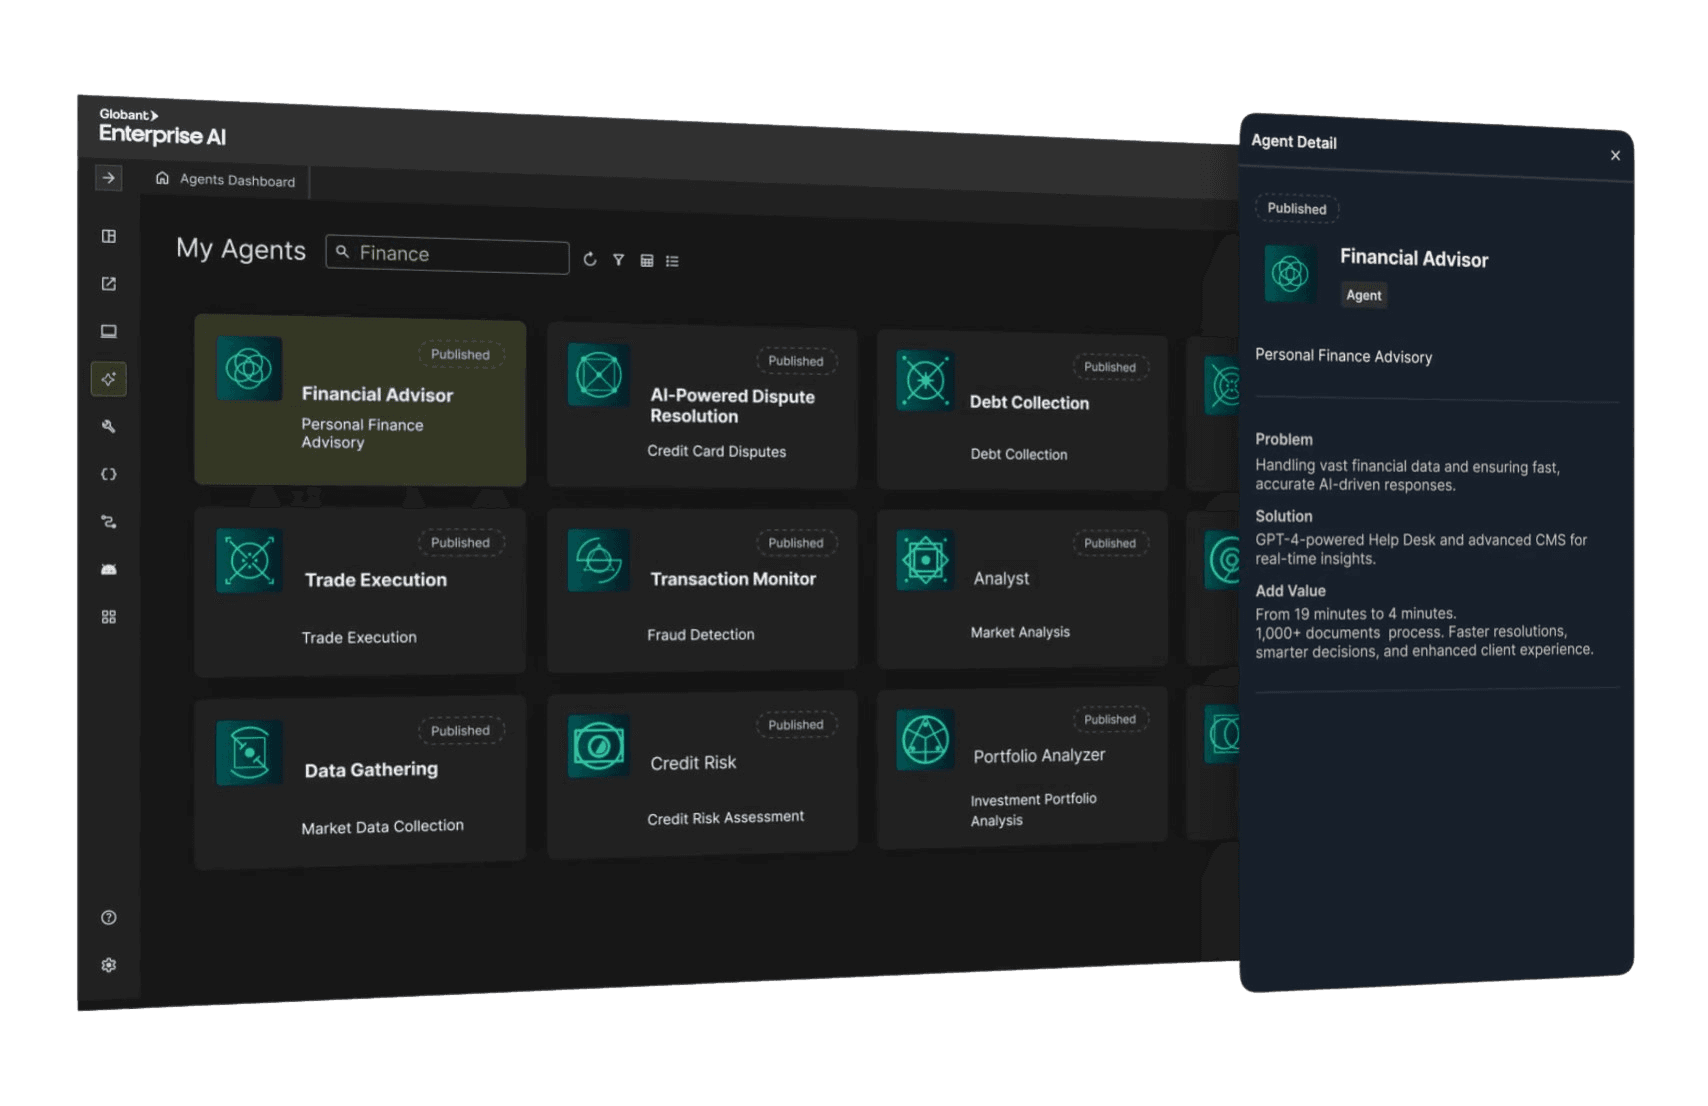Open the filter funnel icon

619,260
